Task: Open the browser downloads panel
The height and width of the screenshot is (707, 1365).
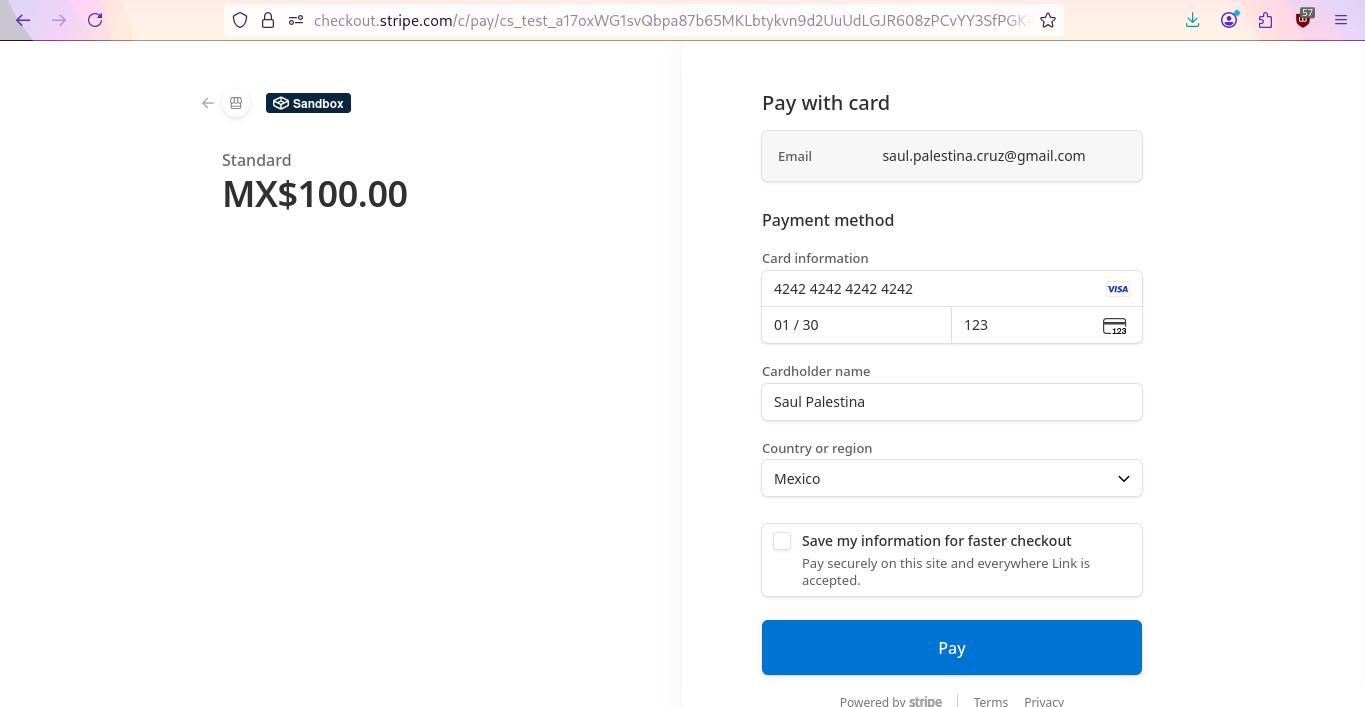Action: pos(1192,20)
